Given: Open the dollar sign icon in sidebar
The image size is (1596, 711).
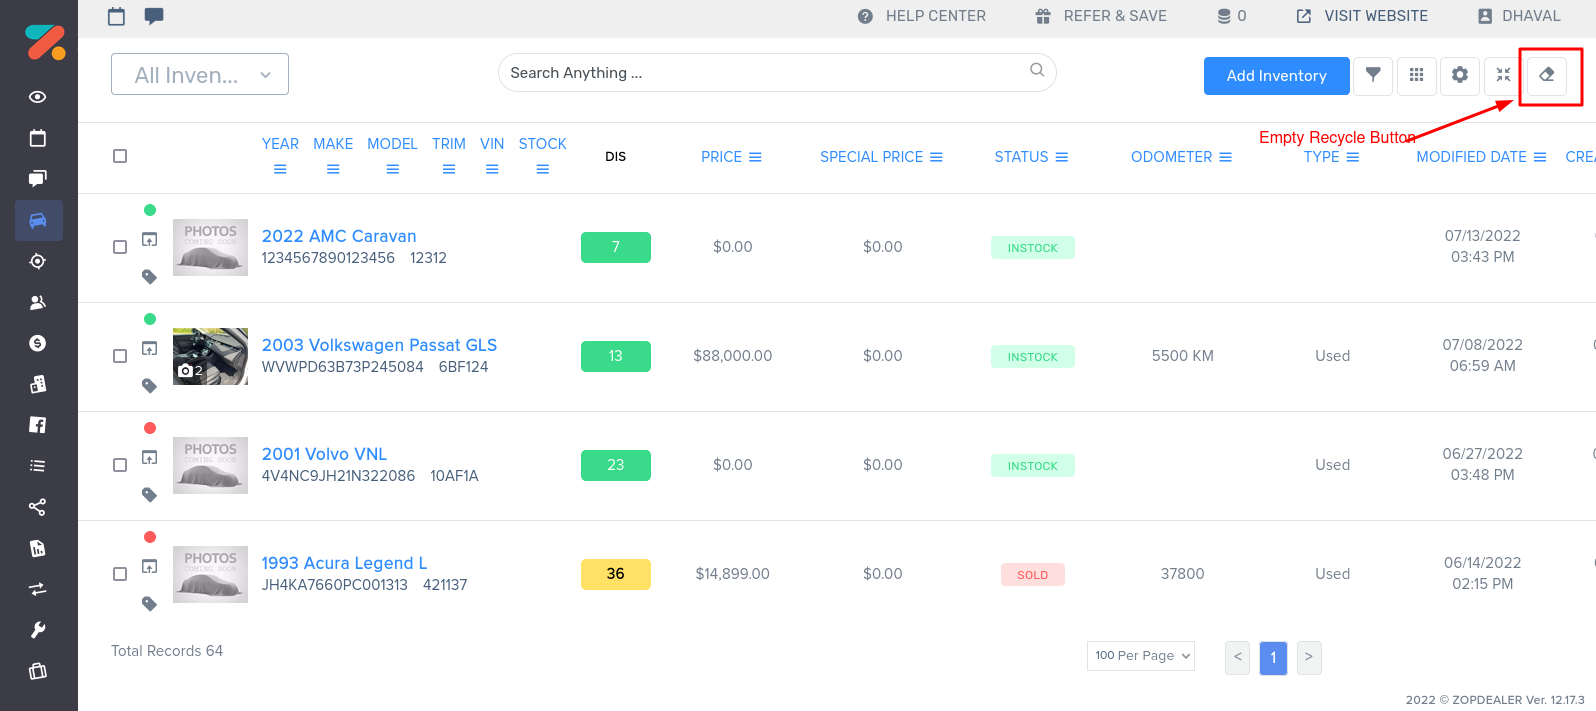Looking at the screenshot, I should click(x=38, y=343).
